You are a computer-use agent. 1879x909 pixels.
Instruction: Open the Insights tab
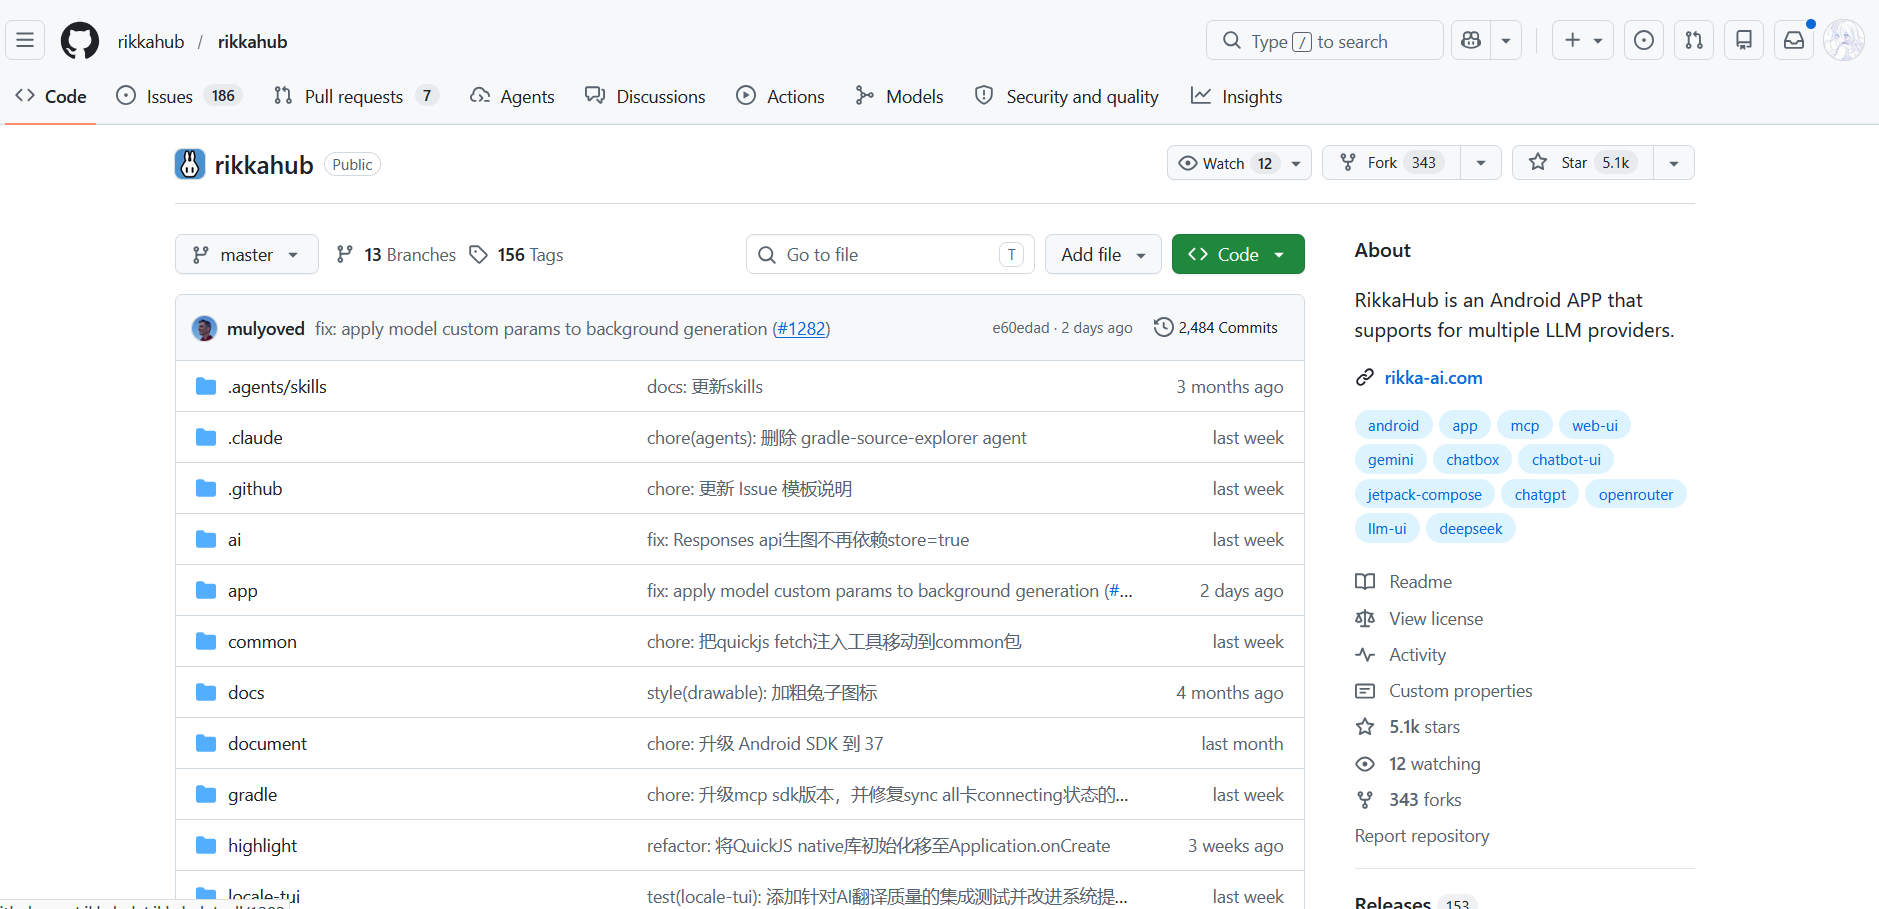click(x=1237, y=96)
